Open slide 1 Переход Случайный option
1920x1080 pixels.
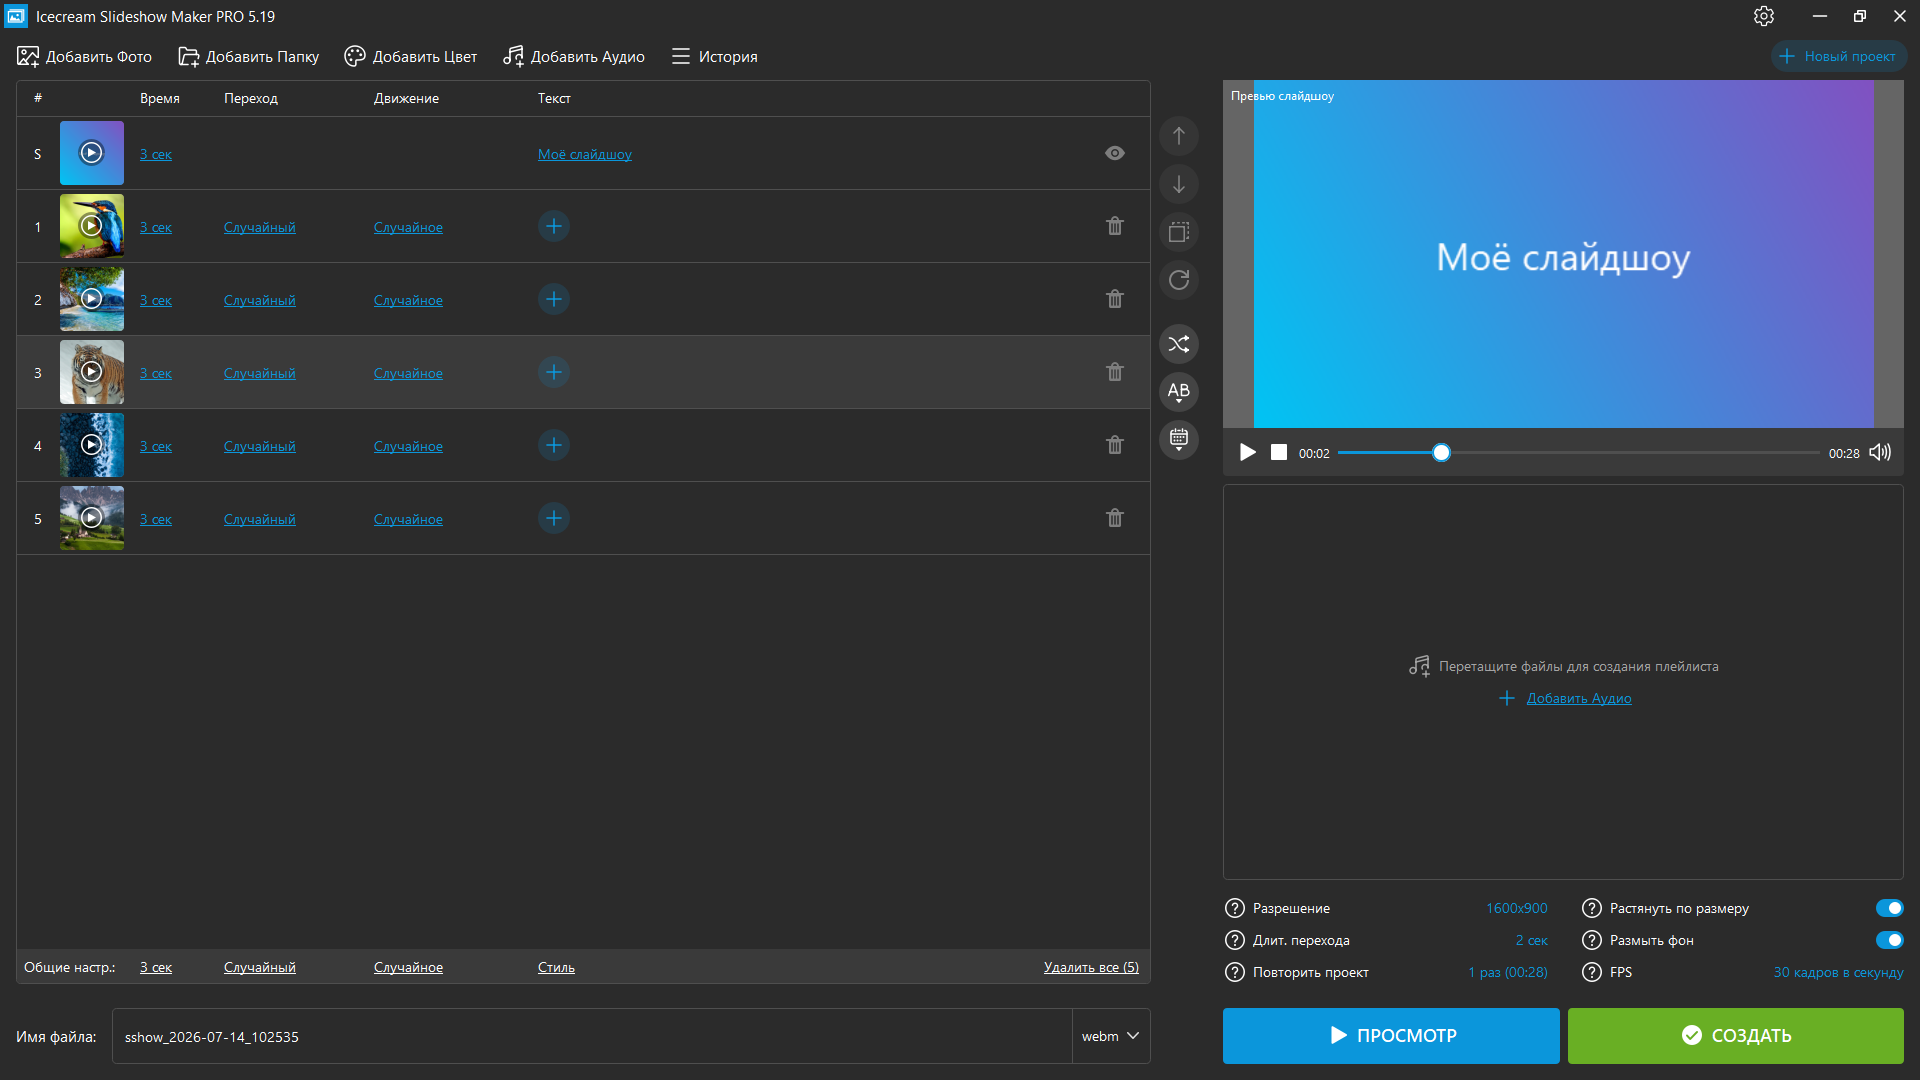click(x=260, y=227)
